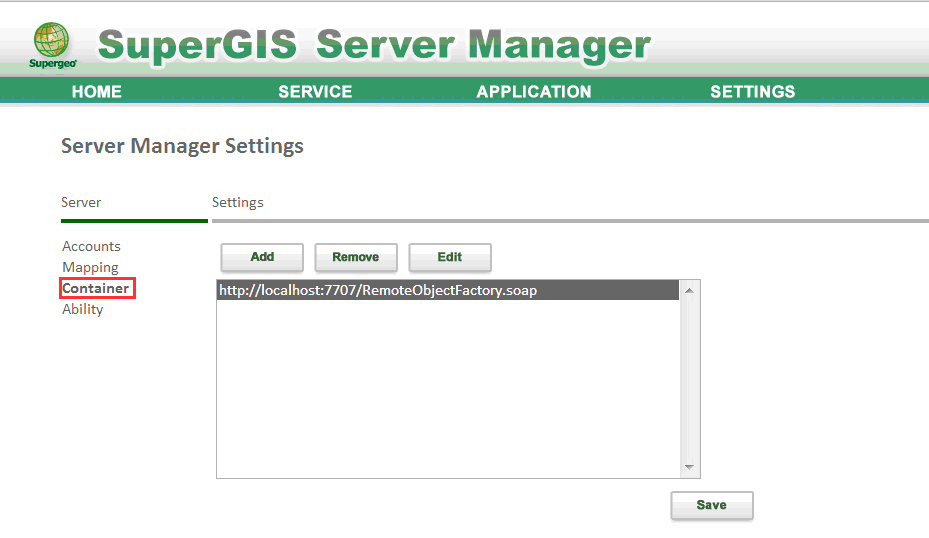Open the APPLICATION navigation menu
The height and width of the screenshot is (538, 929).
[534, 91]
